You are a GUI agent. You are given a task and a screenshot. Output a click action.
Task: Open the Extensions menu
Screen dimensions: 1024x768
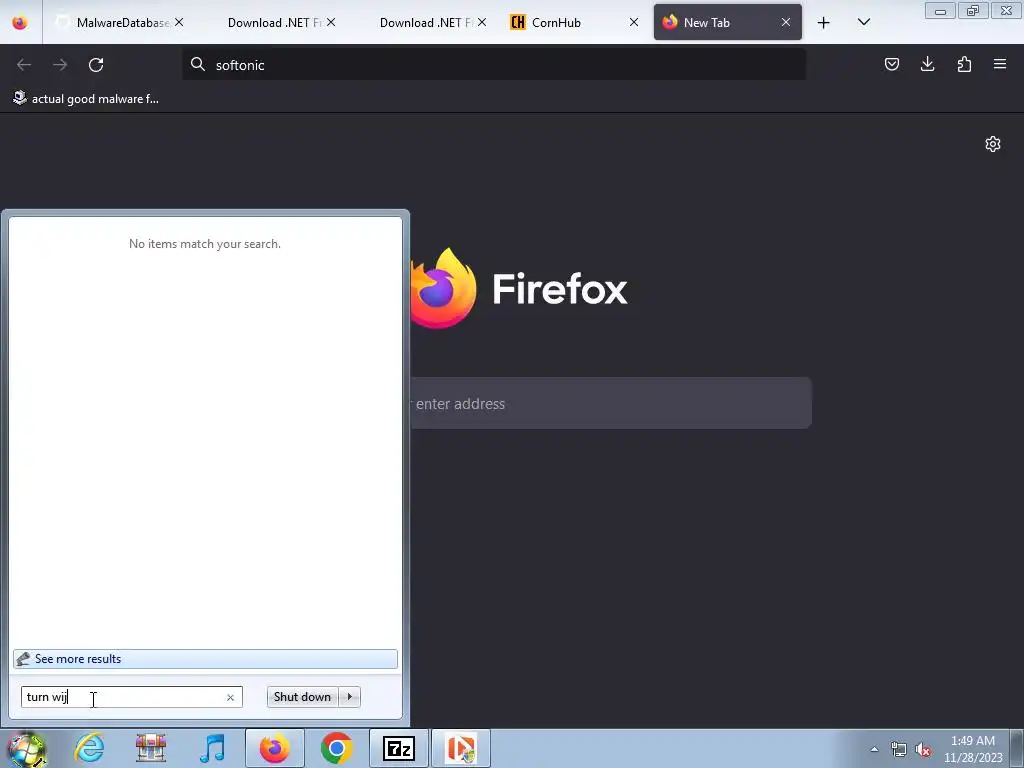pyautogui.click(x=964, y=64)
